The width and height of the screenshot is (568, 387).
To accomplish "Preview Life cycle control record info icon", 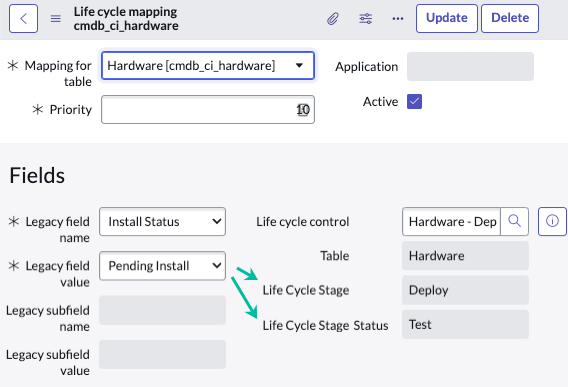I will pyautogui.click(x=552, y=221).
